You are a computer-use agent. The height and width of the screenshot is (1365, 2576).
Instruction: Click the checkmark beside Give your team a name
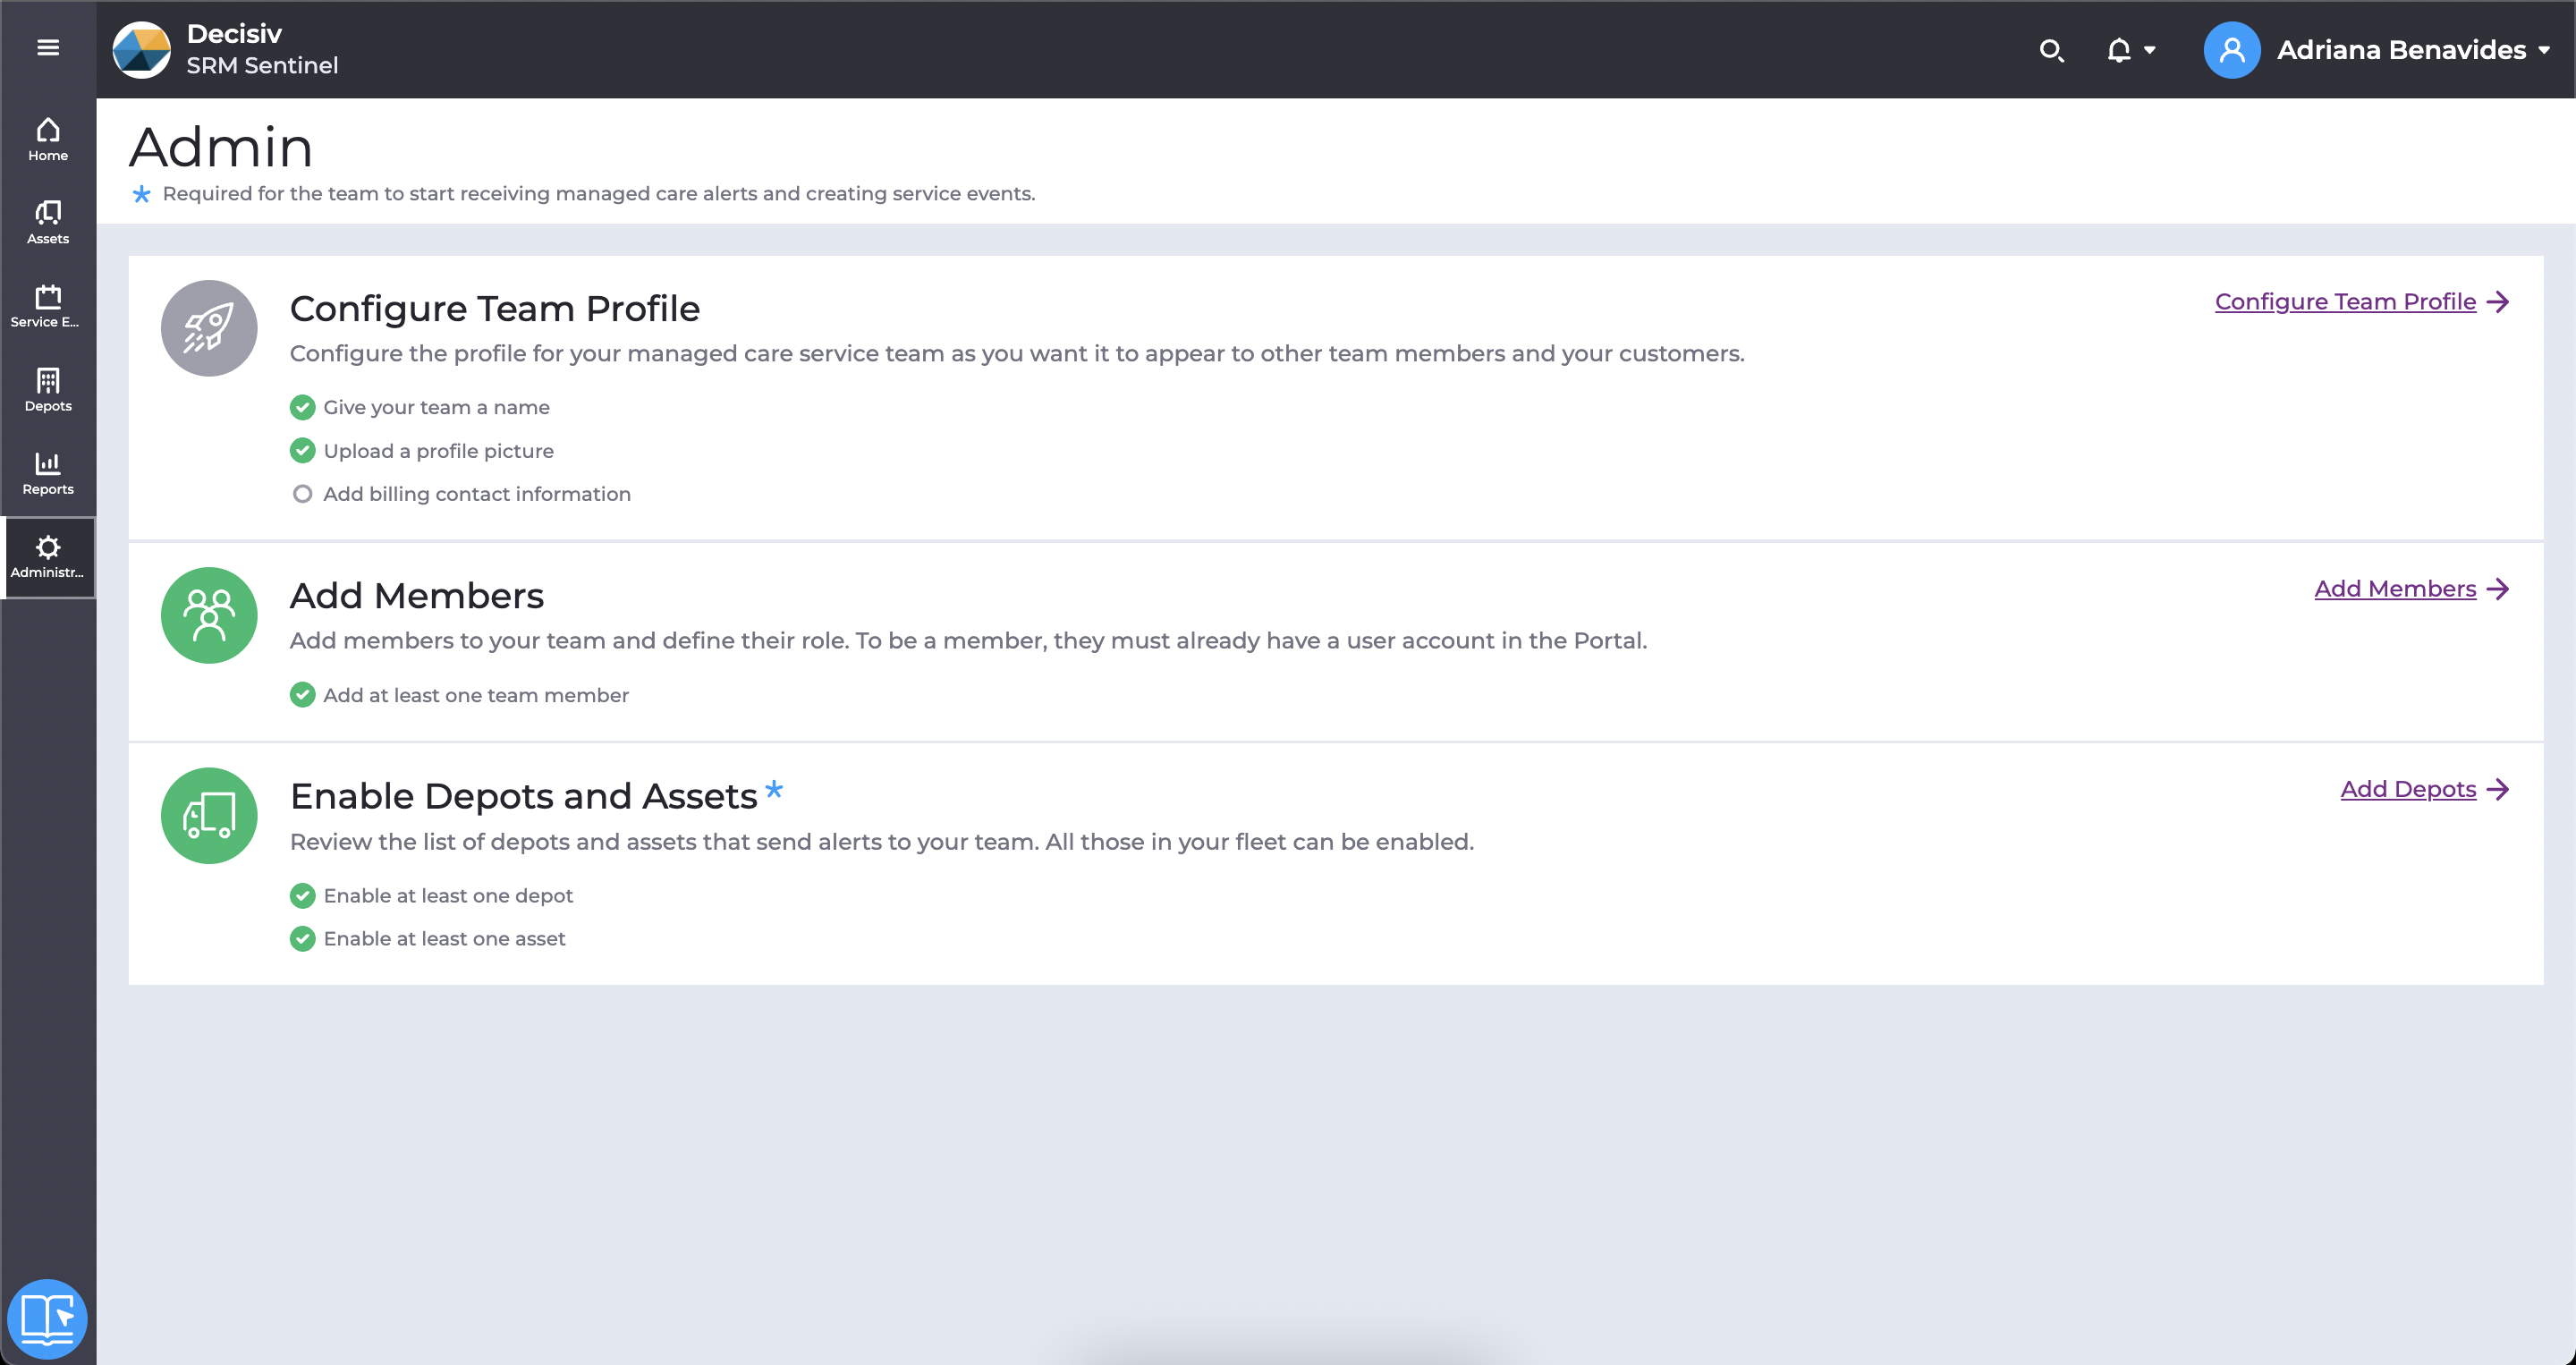click(x=302, y=407)
